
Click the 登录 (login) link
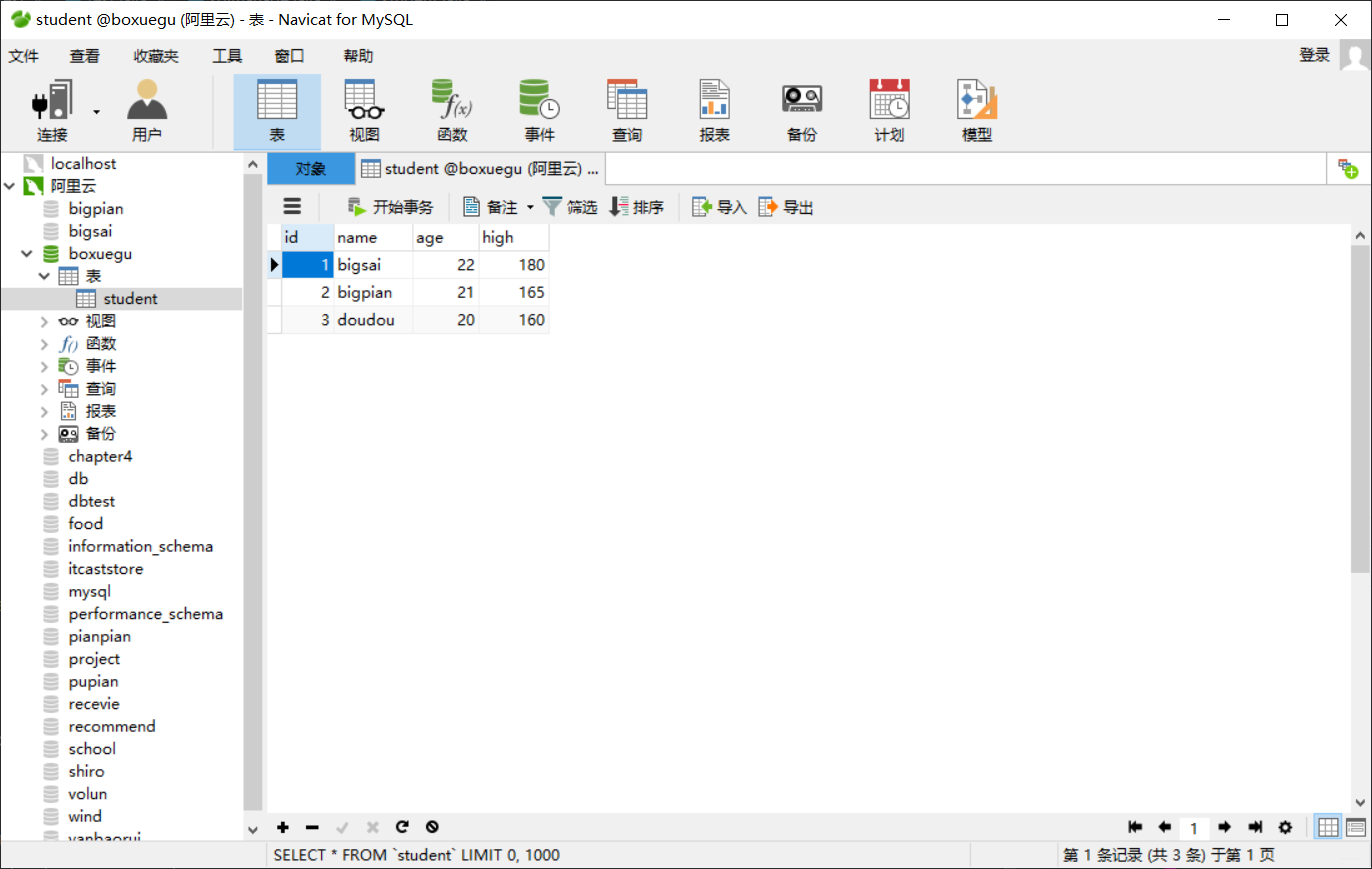(1314, 55)
